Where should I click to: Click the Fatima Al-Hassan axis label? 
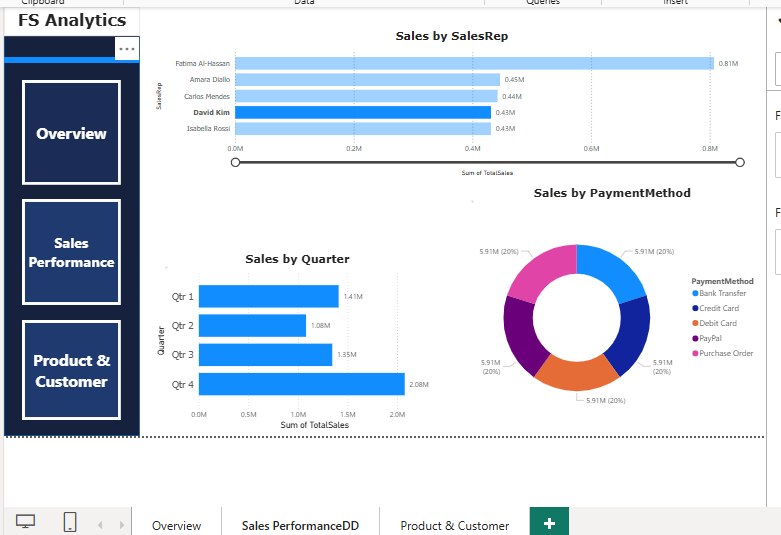(x=203, y=64)
